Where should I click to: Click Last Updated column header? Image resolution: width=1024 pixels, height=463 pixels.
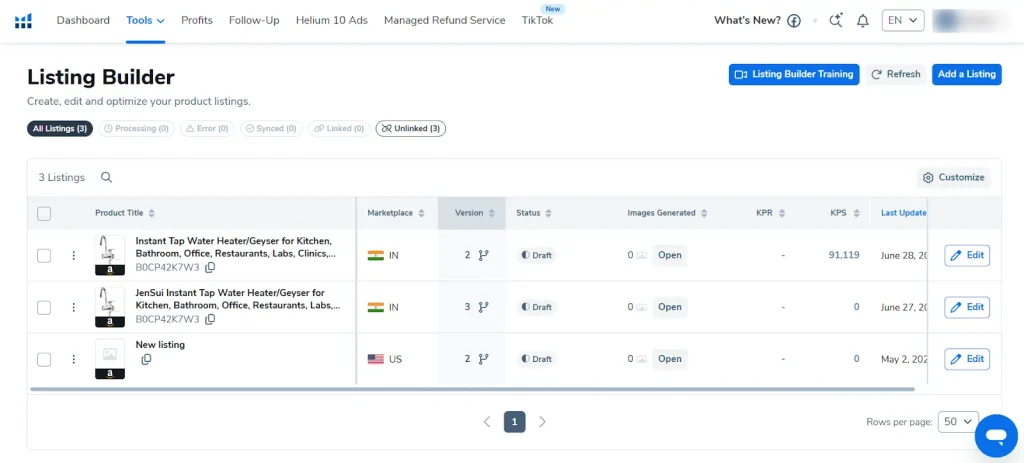click(904, 213)
